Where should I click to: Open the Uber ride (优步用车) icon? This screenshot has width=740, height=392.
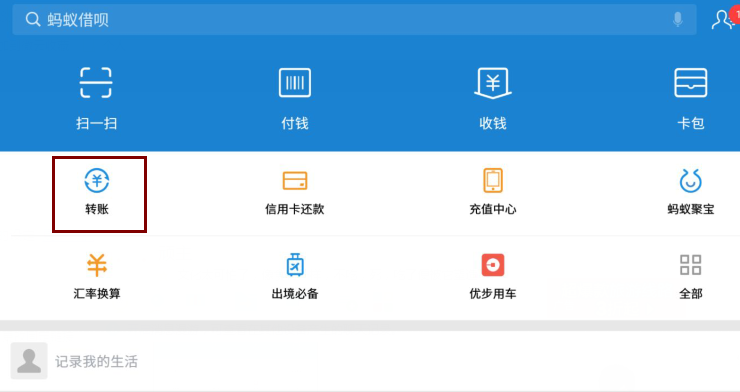click(x=493, y=265)
